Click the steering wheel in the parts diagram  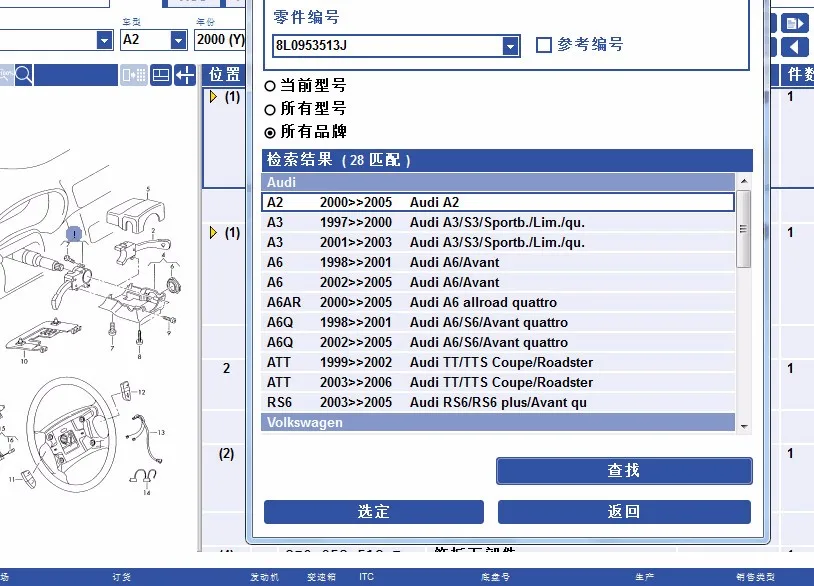pos(73,435)
